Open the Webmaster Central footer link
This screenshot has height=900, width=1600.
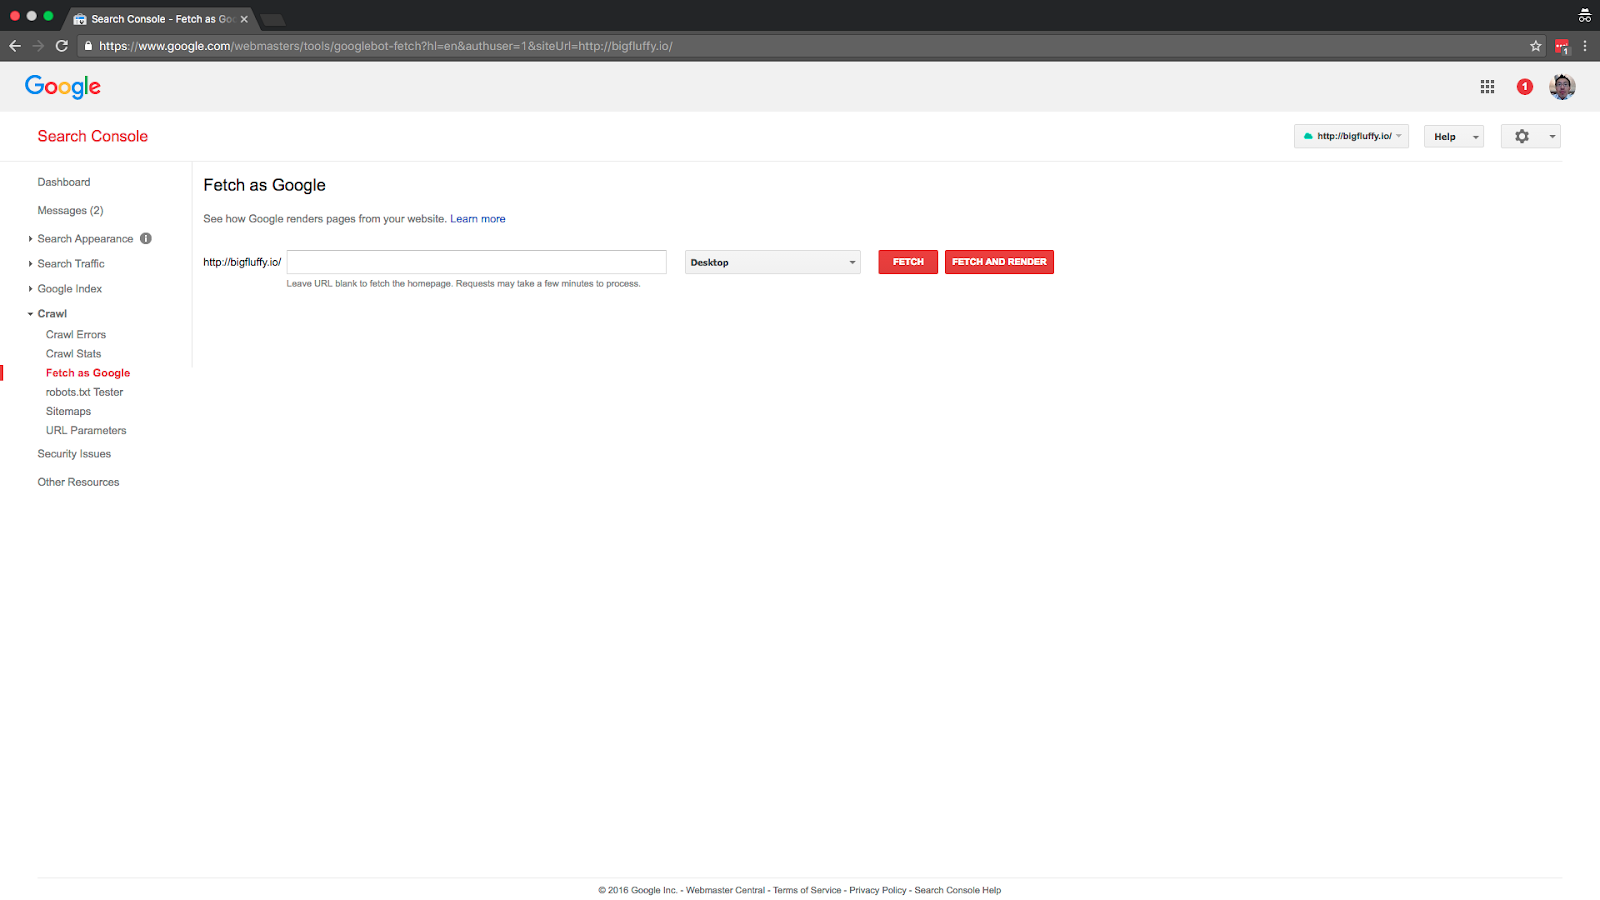725,890
